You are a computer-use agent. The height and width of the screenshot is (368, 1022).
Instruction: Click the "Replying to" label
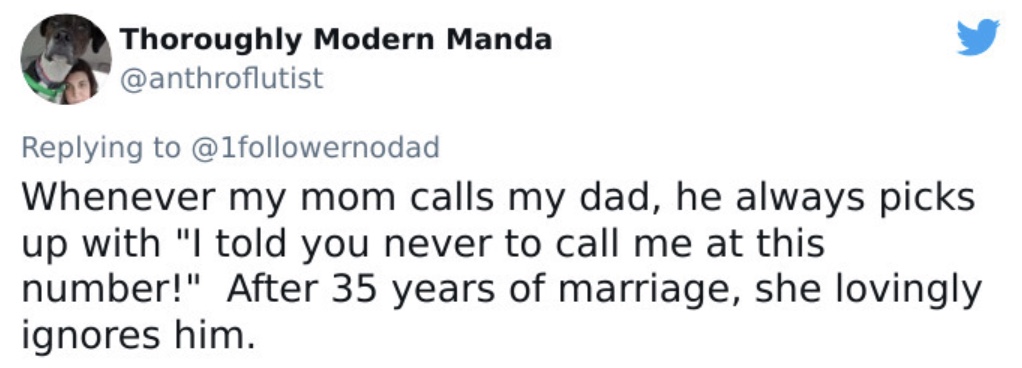[x=101, y=149]
